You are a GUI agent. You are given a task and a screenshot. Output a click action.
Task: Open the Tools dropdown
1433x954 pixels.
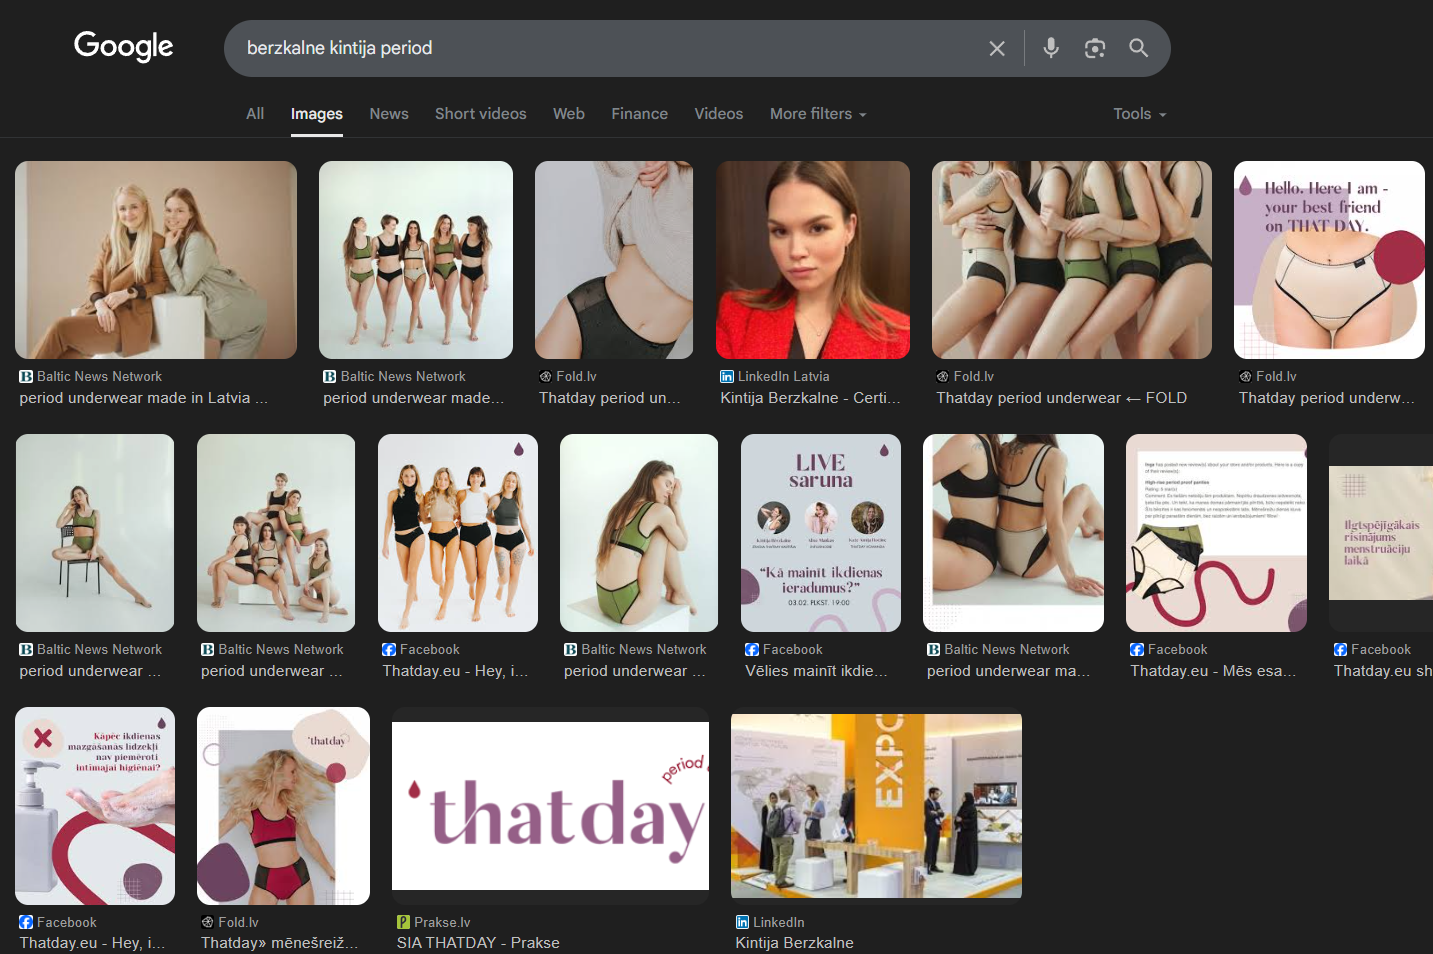coord(1140,114)
